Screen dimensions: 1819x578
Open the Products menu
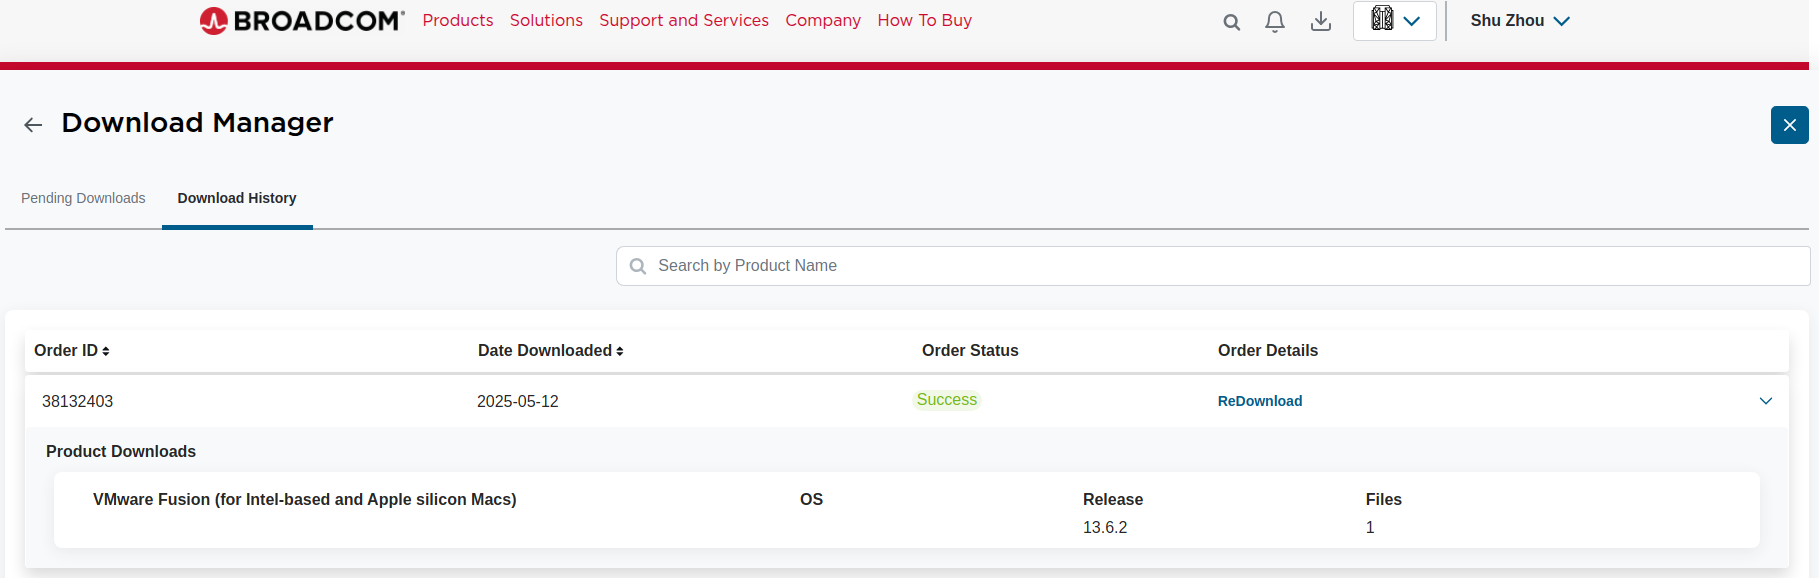(457, 21)
